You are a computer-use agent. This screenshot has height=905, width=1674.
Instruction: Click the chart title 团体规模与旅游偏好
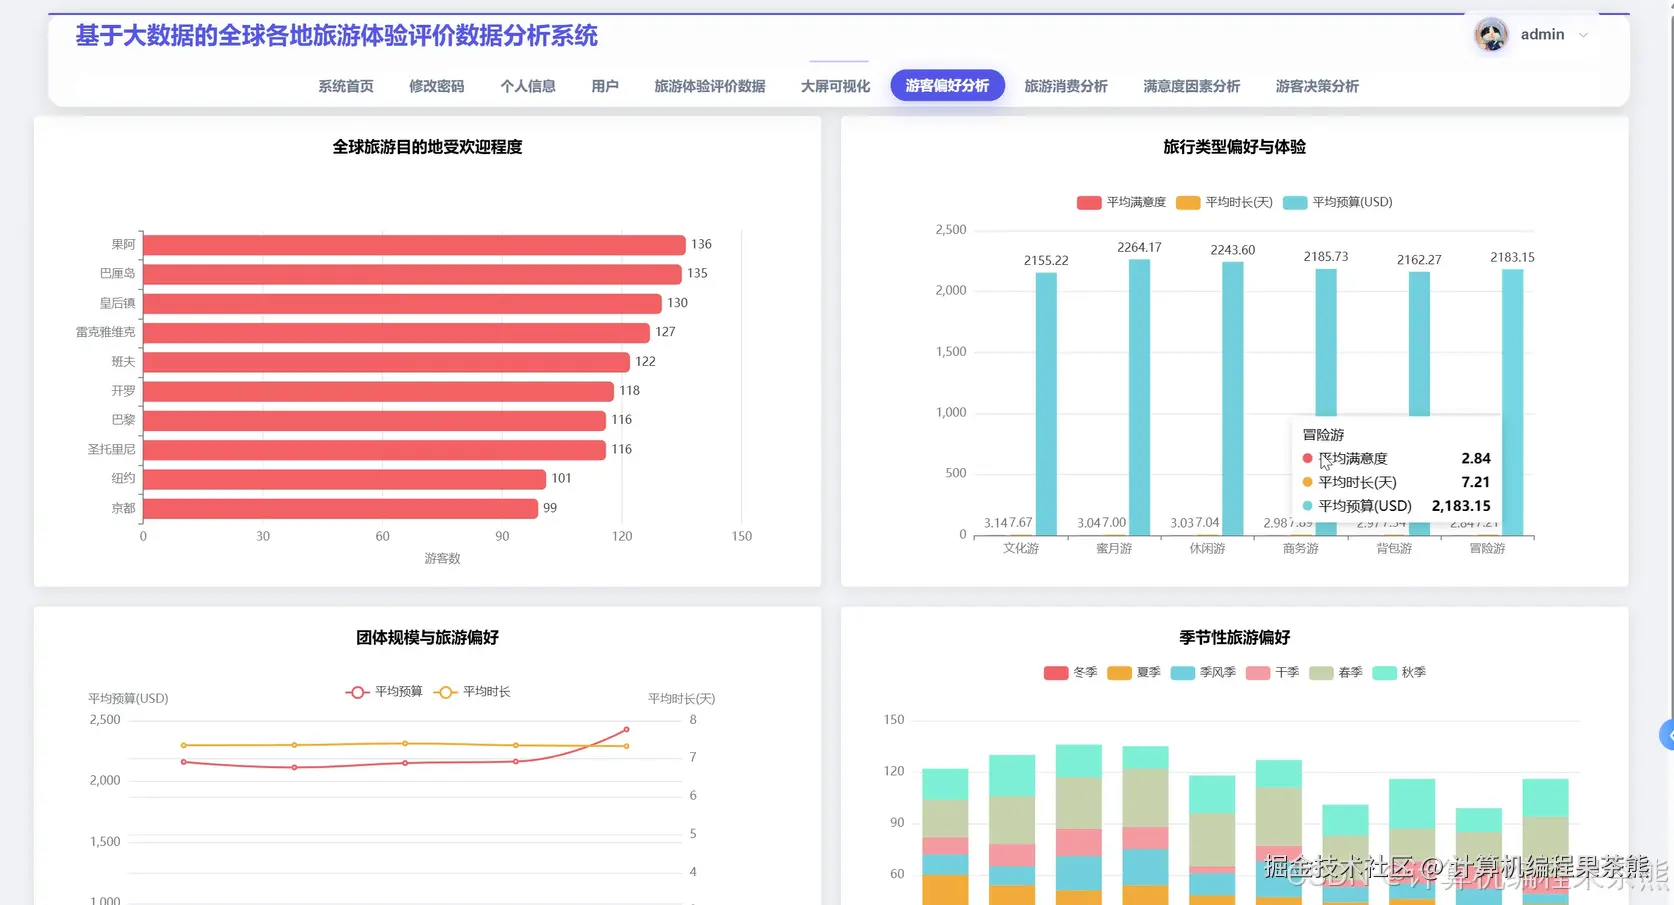427,638
